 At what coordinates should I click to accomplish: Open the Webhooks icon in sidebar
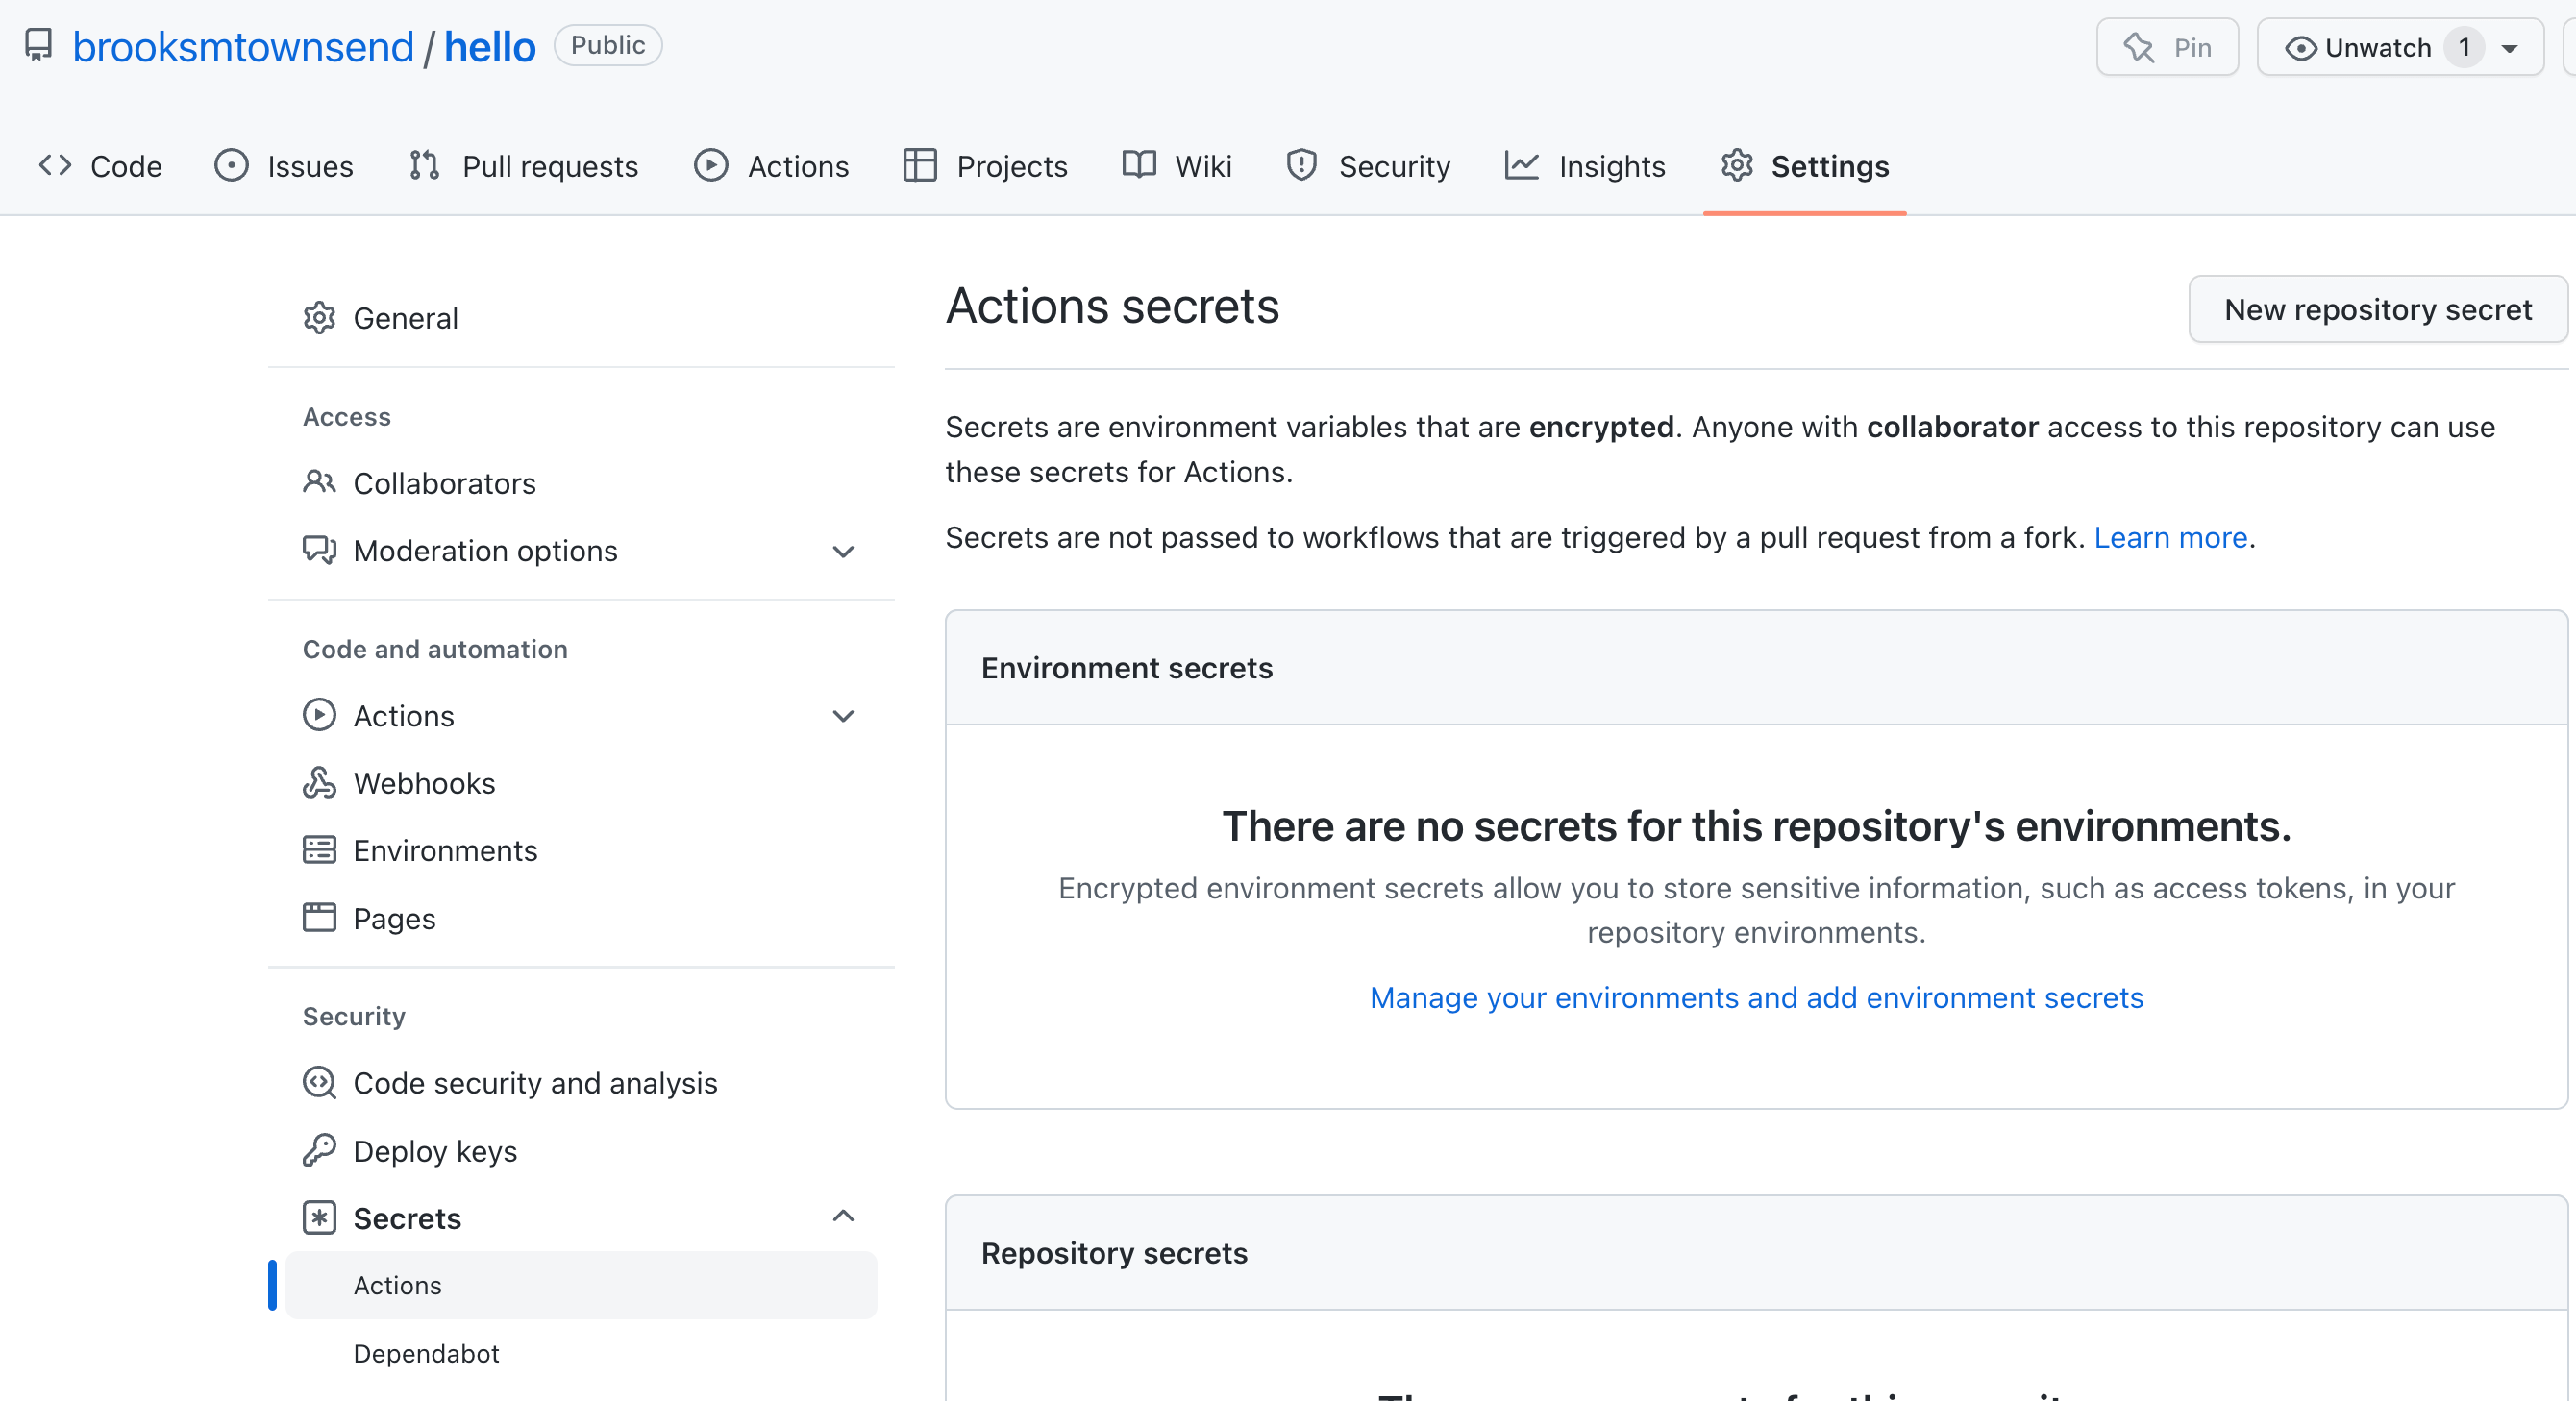pos(319,783)
